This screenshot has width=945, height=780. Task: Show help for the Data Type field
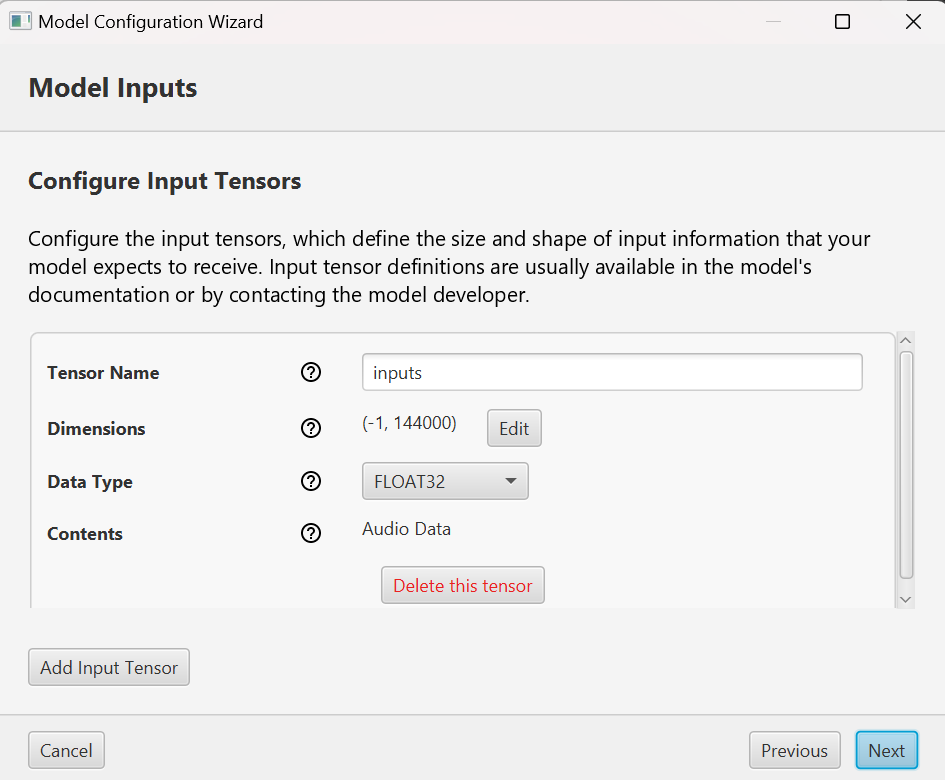coord(311,482)
